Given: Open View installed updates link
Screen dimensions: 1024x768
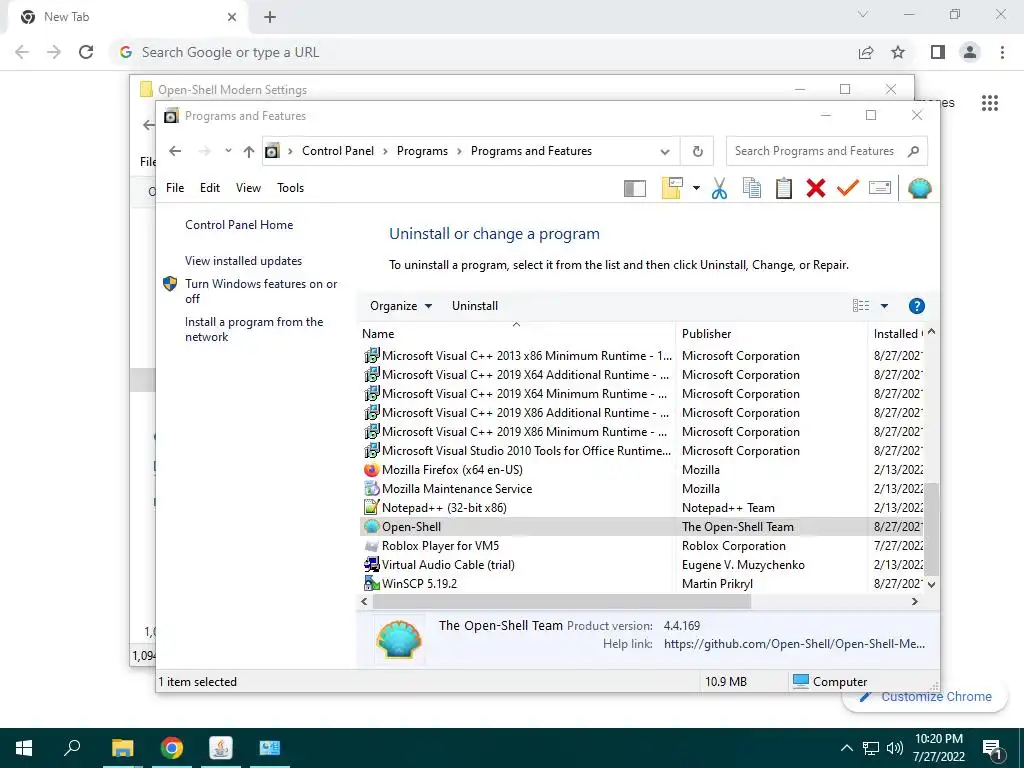Looking at the screenshot, I should coord(243,261).
